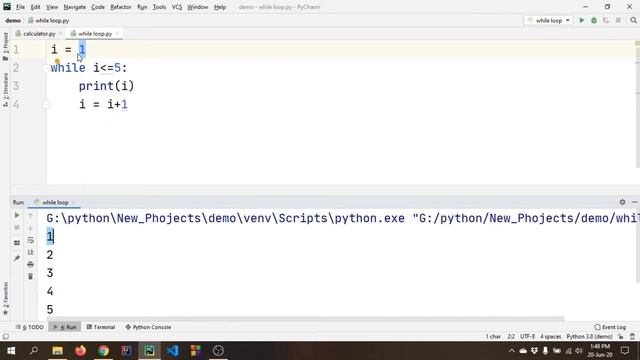
Task: Rerun while loop in the Run panel
Action: (x=17, y=215)
